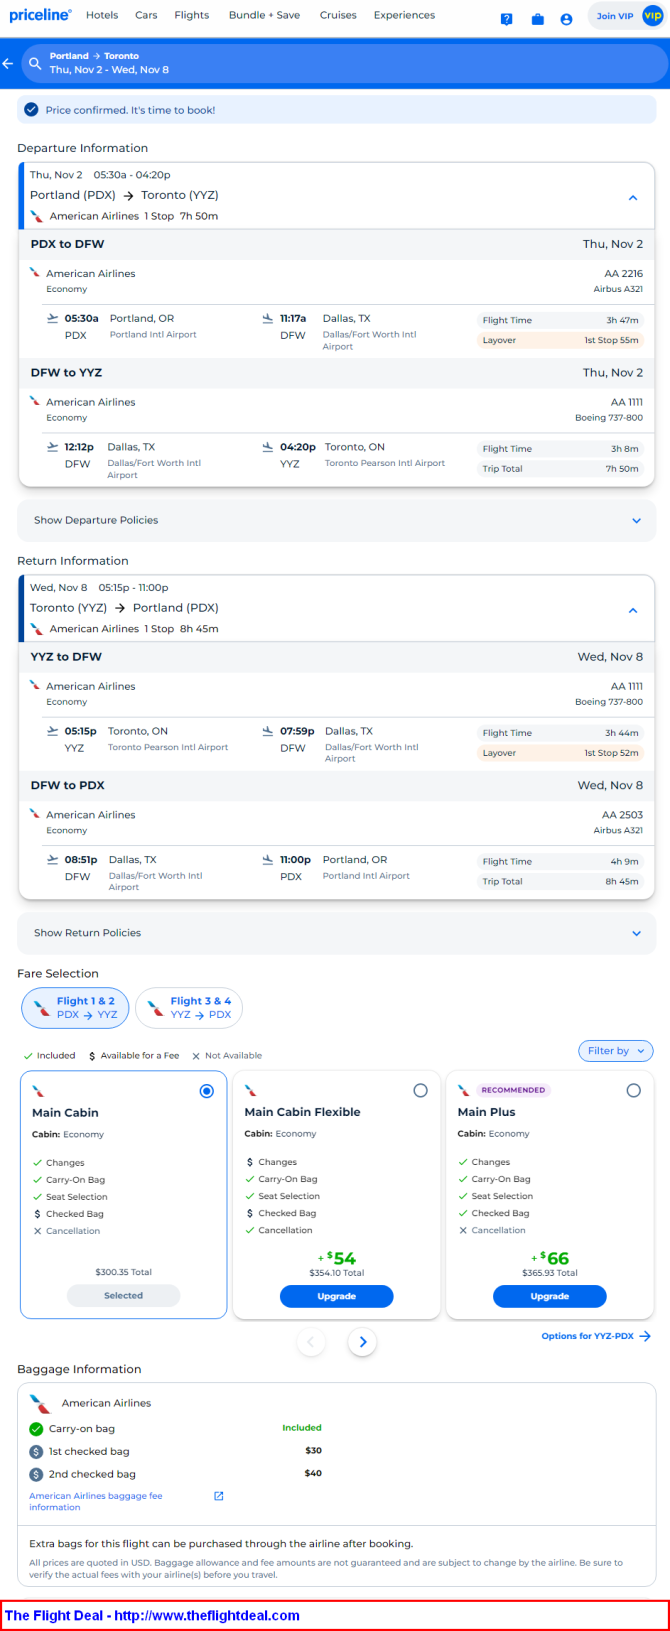Click the 1st checked bag dollar icon
670x1631 pixels.
point(36,1451)
